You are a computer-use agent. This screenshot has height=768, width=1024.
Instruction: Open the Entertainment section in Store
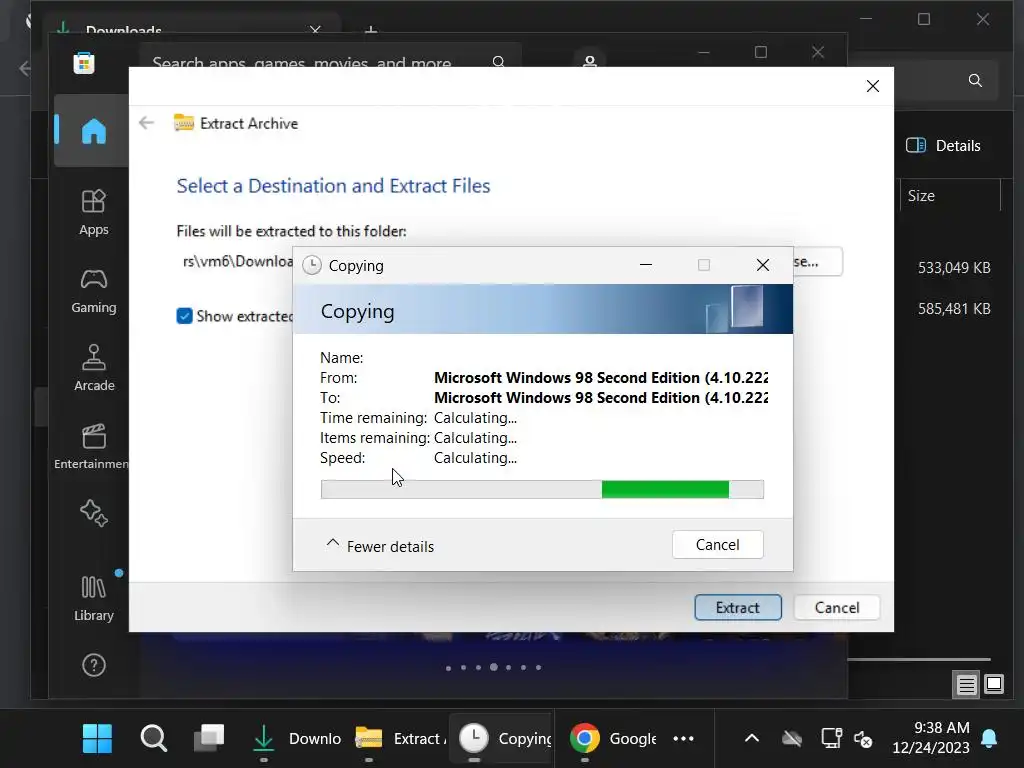pyautogui.click(x=92, y=447)
